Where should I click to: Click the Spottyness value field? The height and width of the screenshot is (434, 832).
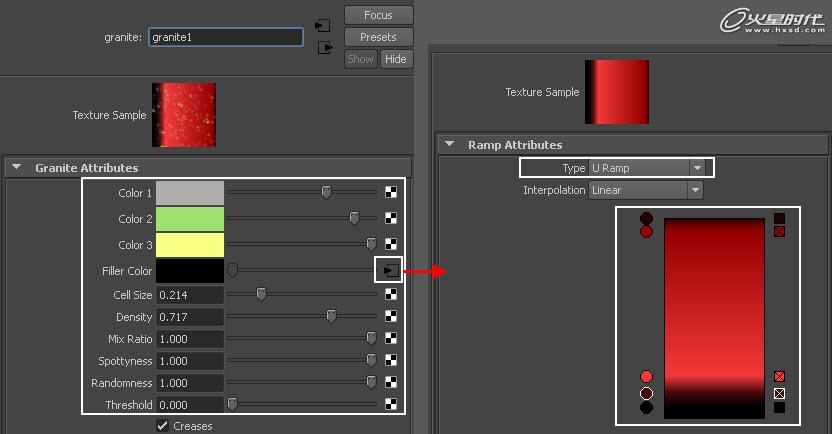[x=190, y=361]
